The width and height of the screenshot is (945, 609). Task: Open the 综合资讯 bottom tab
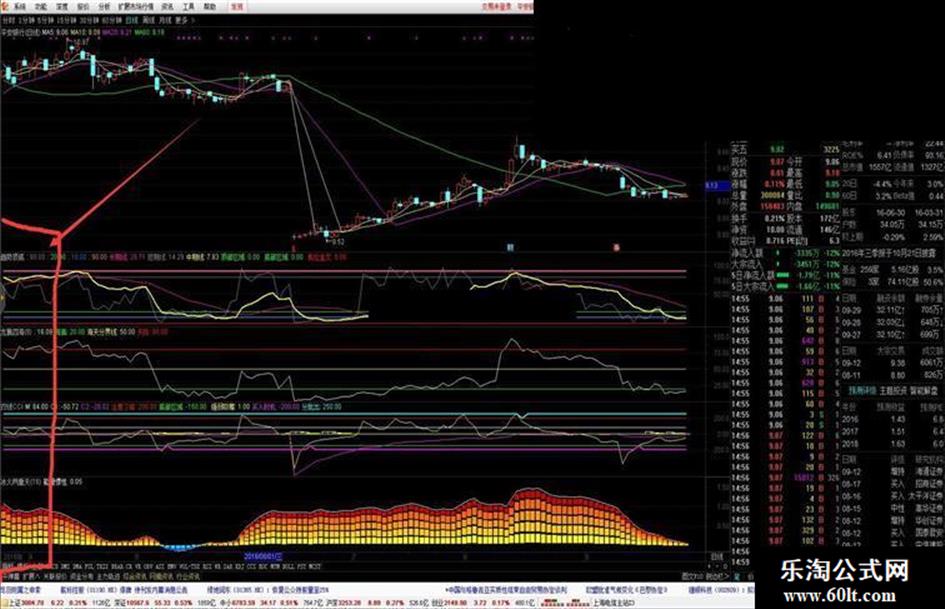tap(135, 576)
